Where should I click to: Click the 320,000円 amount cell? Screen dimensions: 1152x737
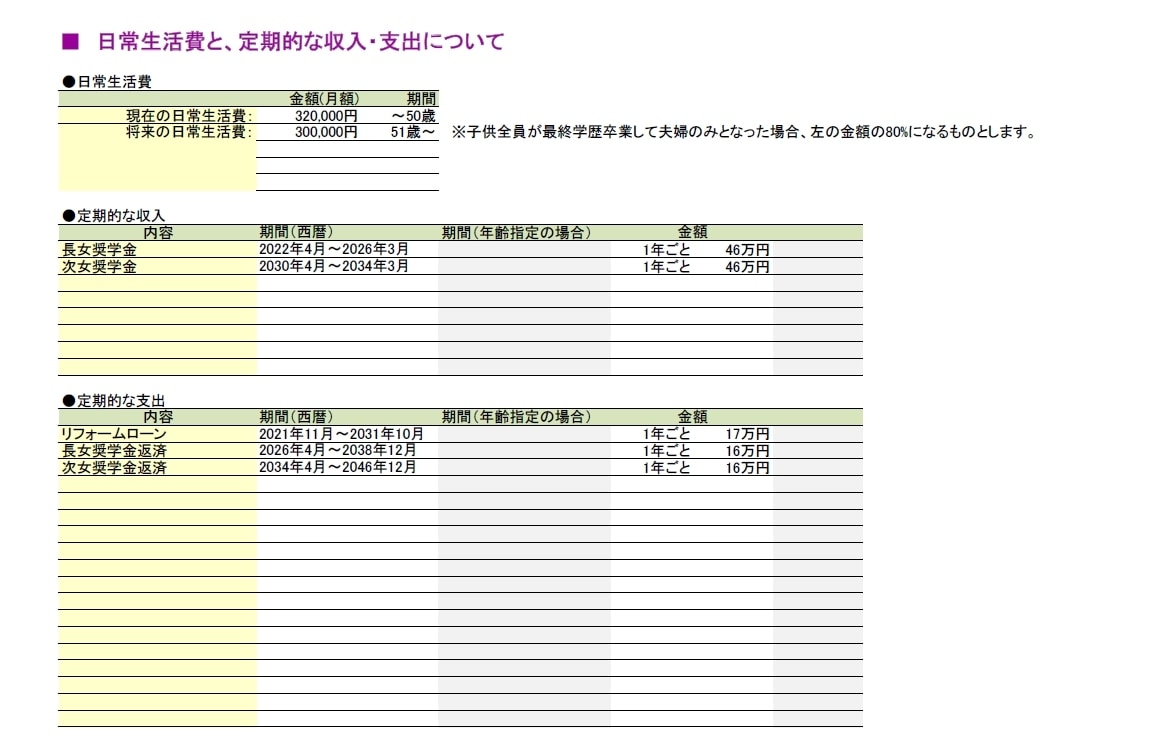click(326, 115)
